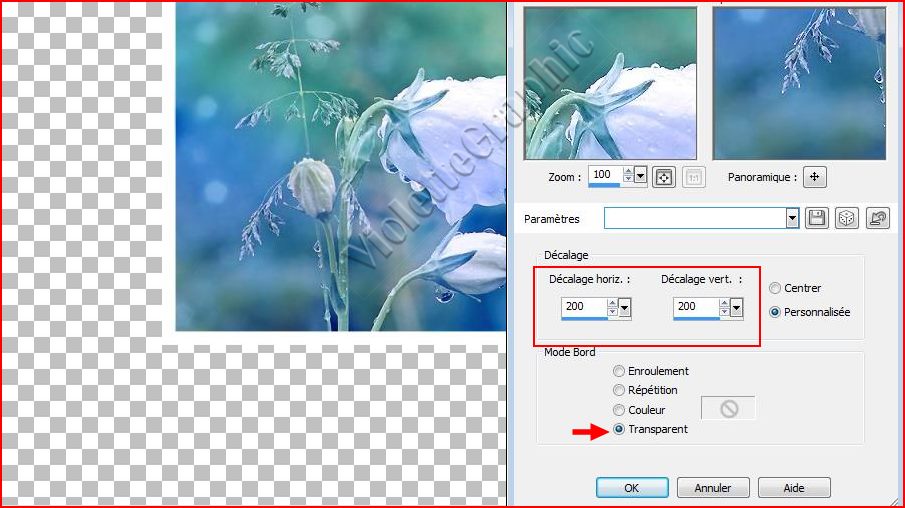Choose Enroulement edge mode
Viewport: 905px width, 508px height.
click(619, 371)
